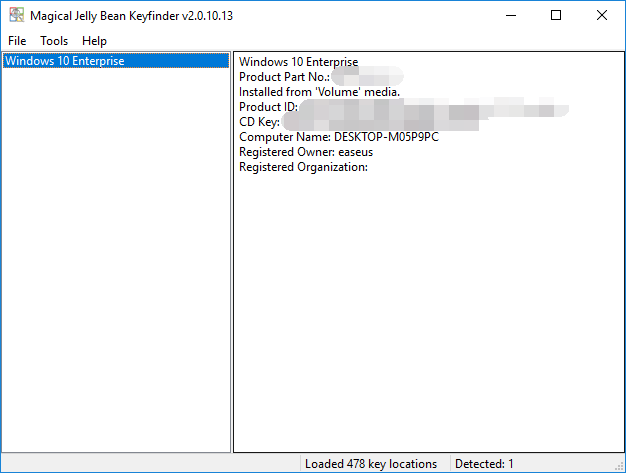Click the Detected: 1 status panel
Image resolution: width=626 pixels, height=473 pixels.
point(484,464)
